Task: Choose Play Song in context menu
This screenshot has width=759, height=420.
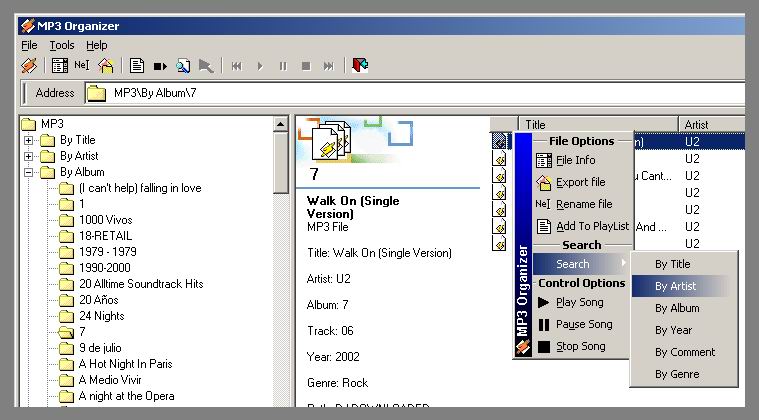Action: click(581, 302)
